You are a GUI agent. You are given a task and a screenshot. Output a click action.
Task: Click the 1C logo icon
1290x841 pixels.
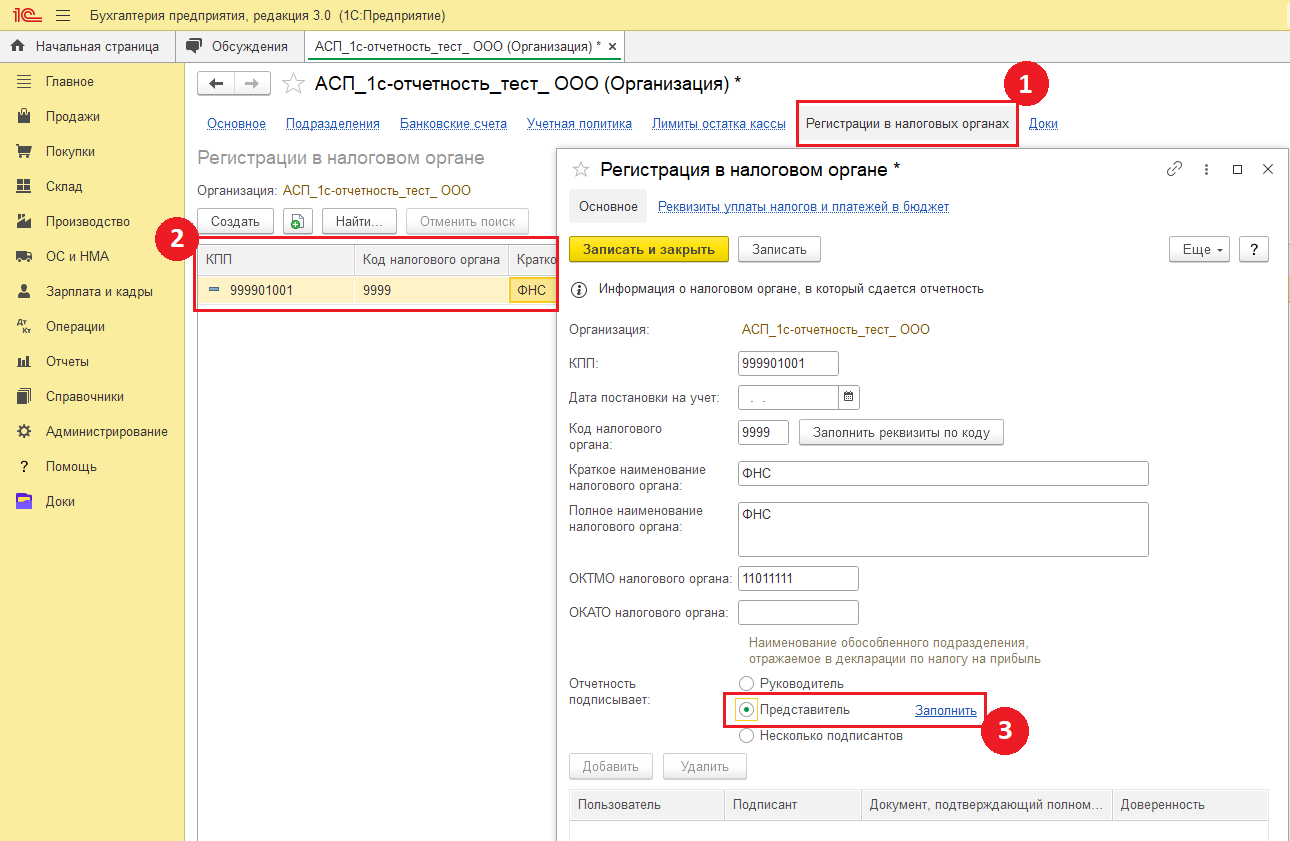(26, 16)
